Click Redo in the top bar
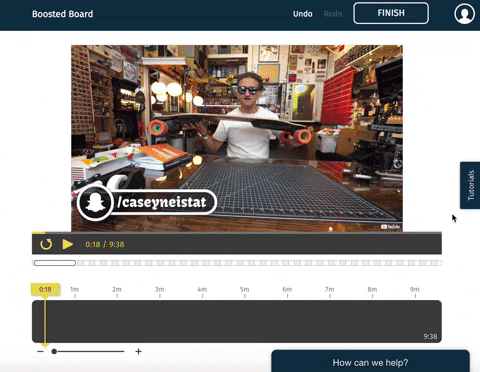 (x=333, y=14)
